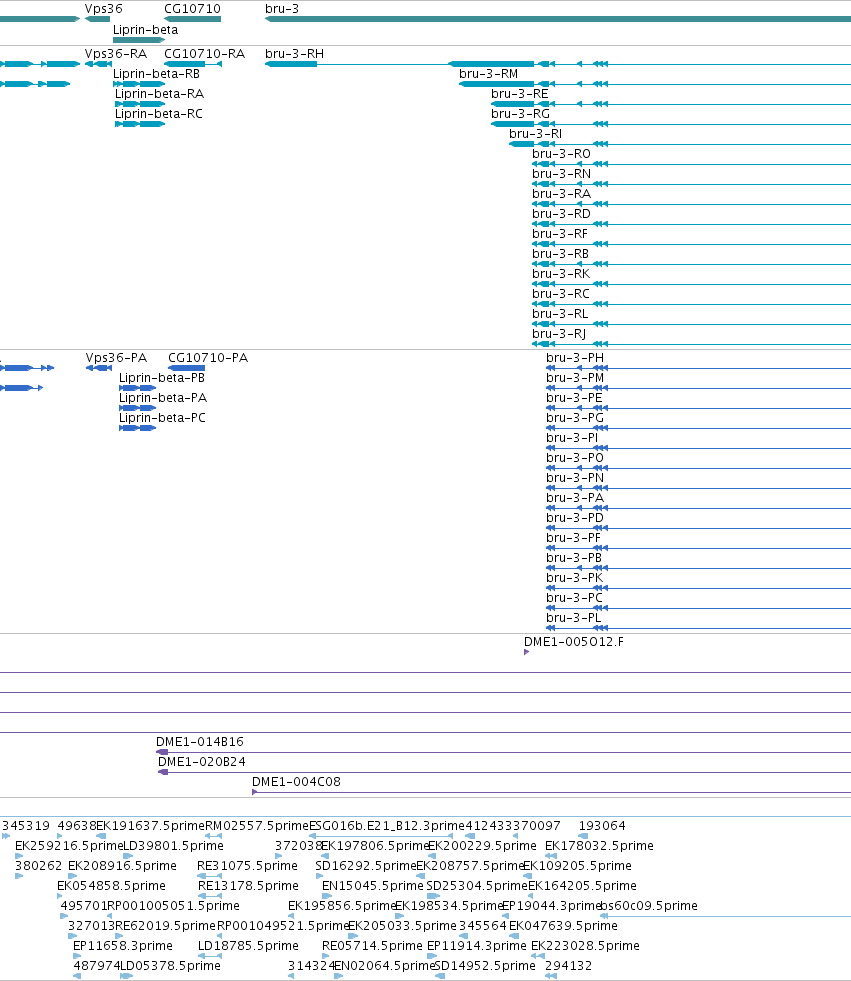The width and height of the screenshot is (851, 981).
Task: Click protein bru-3-PM label
Action: [x=574, y=378]
